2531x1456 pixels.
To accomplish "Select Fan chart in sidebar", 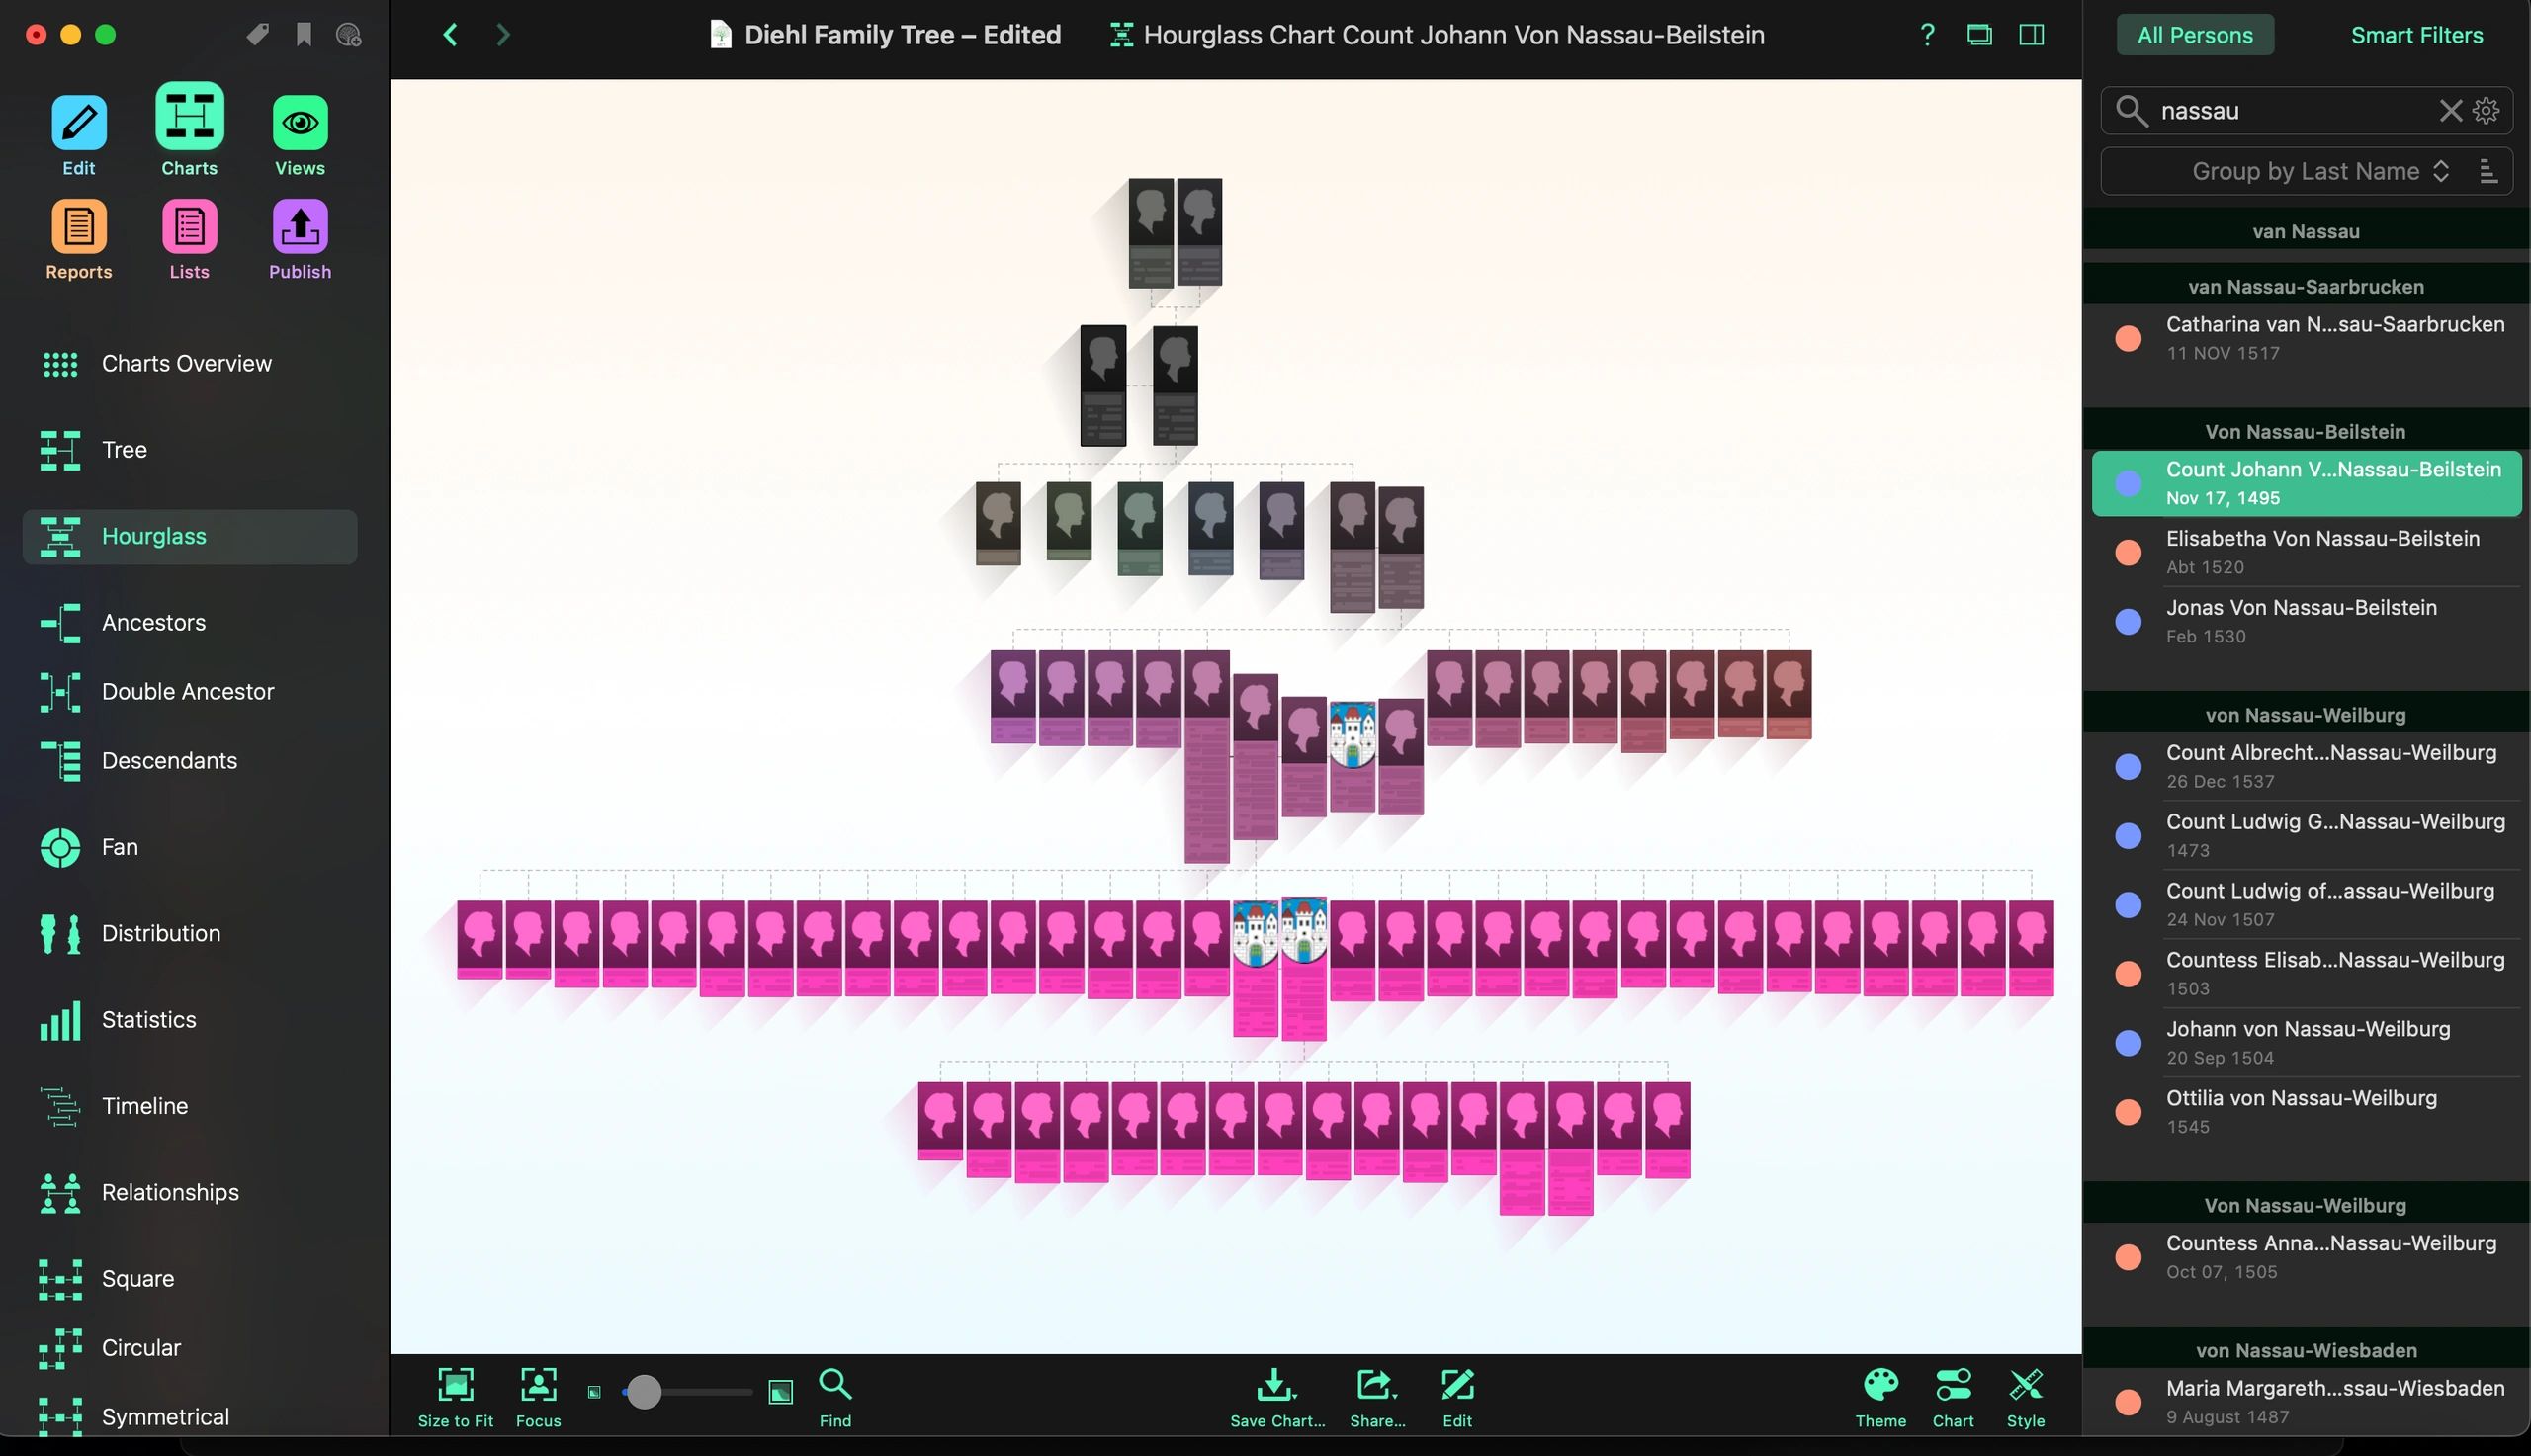I will click(x=120, y=847).
